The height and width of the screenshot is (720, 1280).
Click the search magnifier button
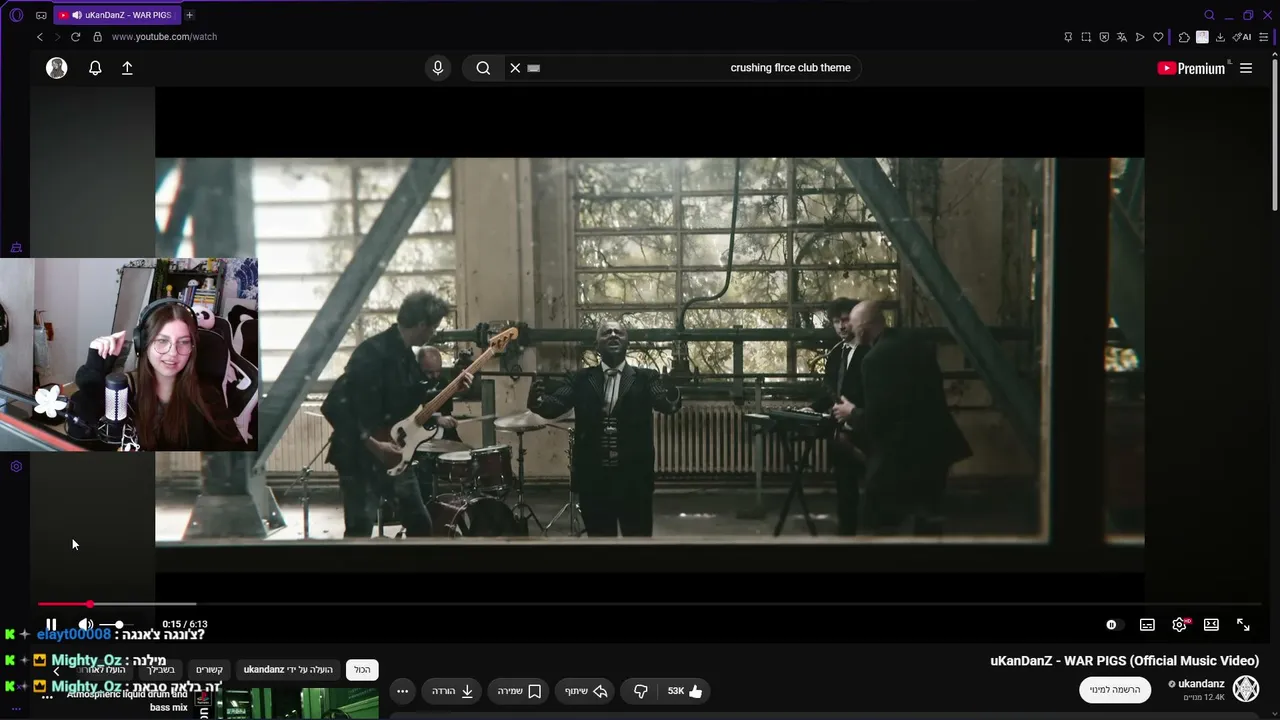[x=483, y=68]
